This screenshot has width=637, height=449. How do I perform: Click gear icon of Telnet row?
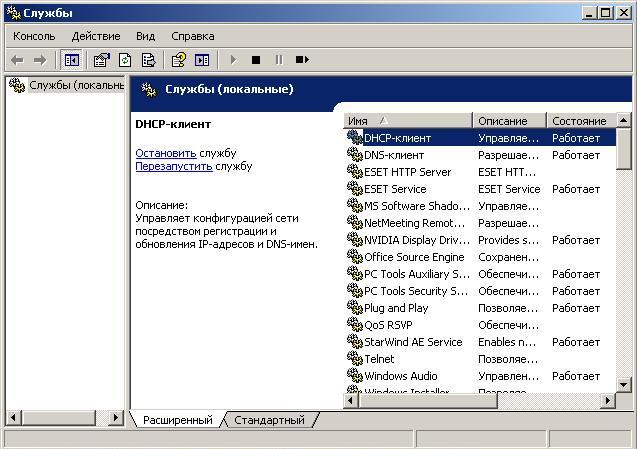pyautogui.click(x=355, y=358)
